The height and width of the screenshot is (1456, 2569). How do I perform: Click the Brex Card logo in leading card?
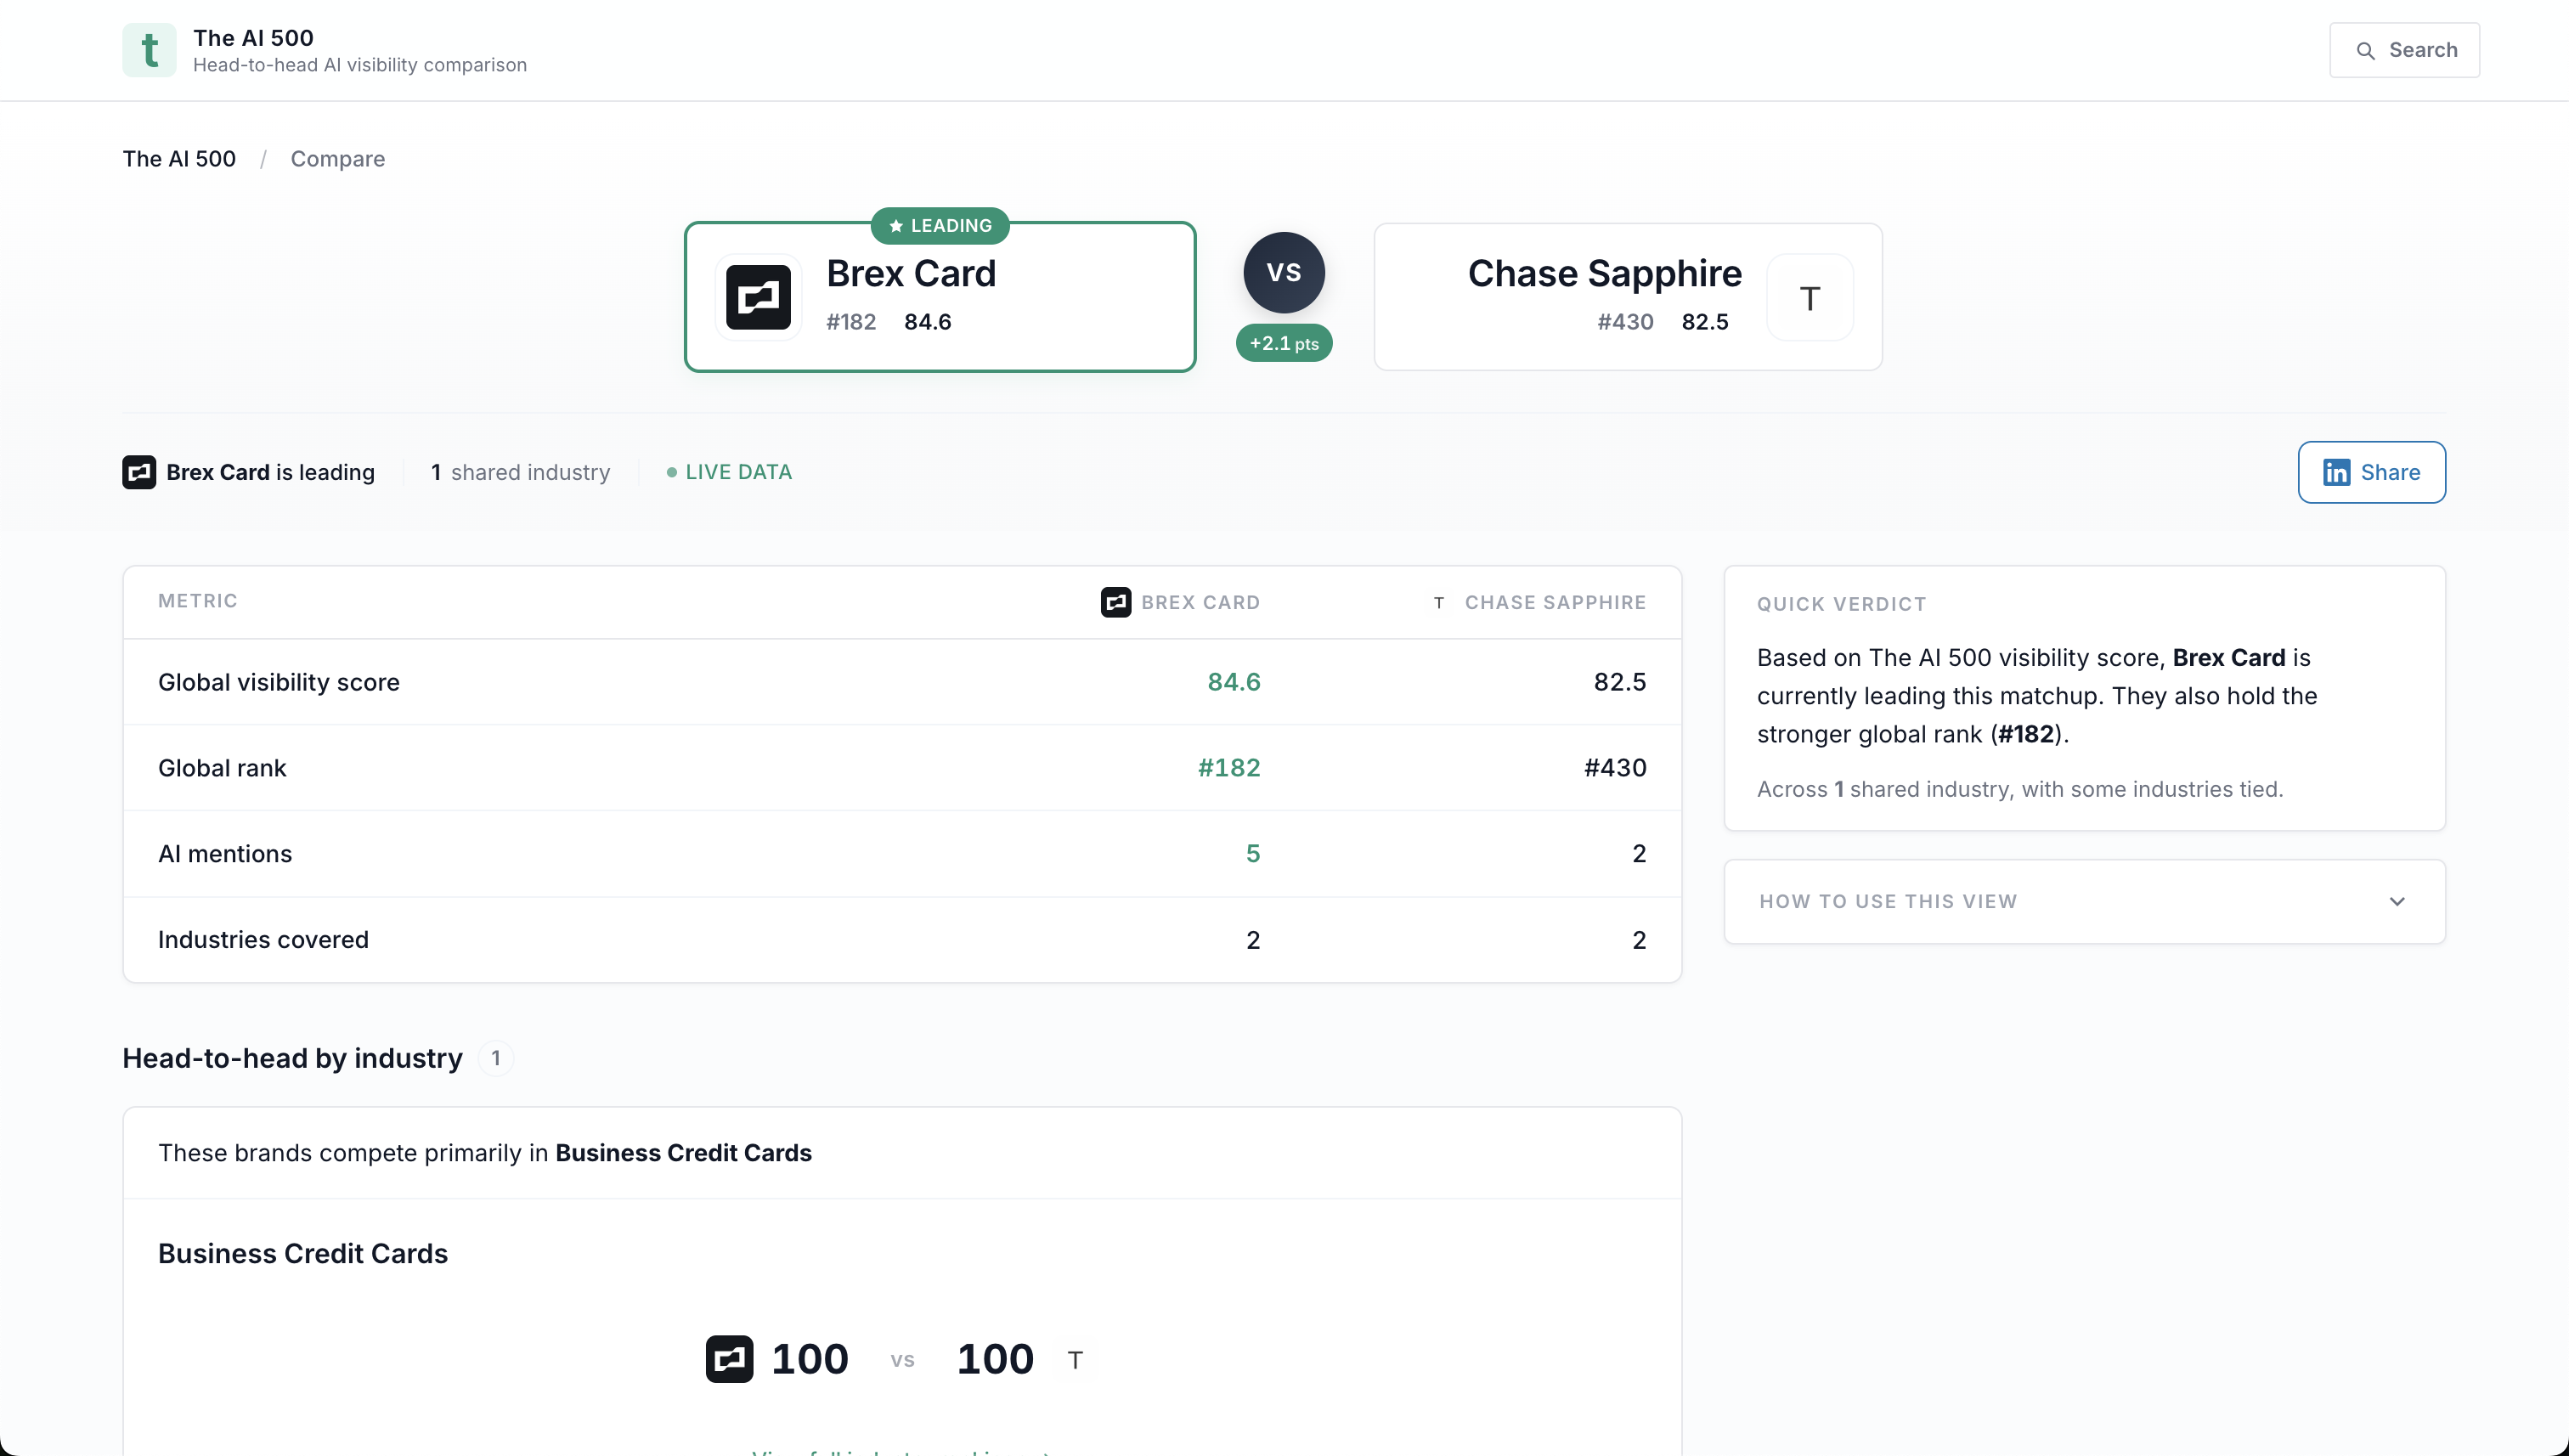click(758, 297)
